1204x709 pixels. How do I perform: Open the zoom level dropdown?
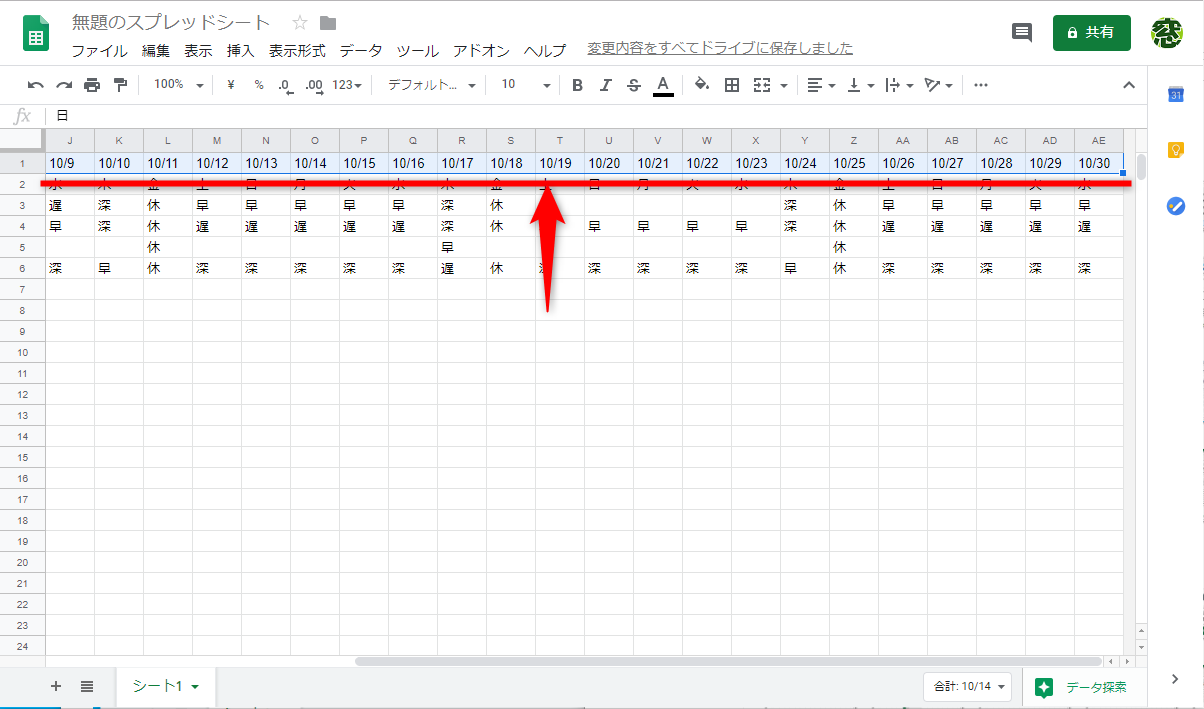[177, 85]
